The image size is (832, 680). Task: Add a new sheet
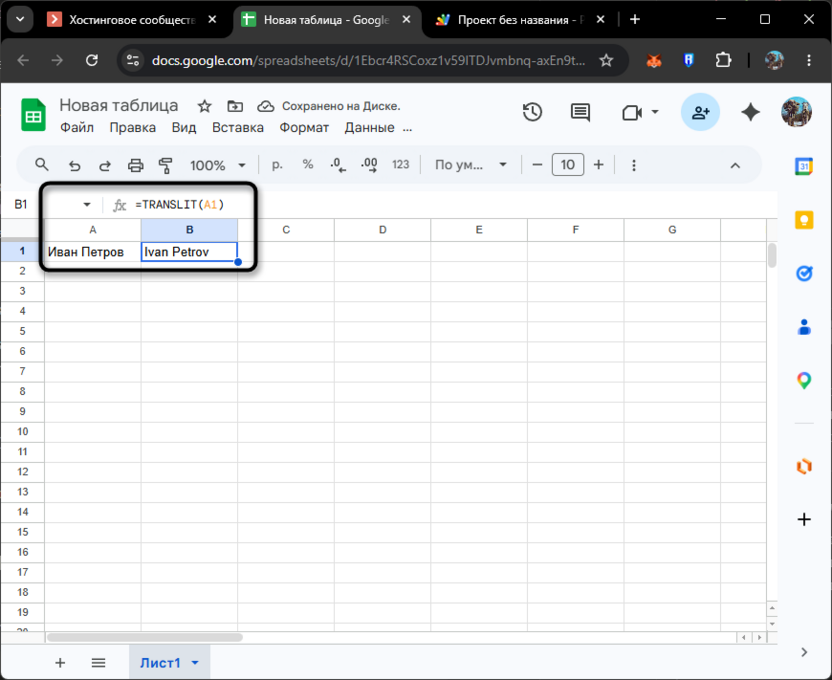(60, 663)
